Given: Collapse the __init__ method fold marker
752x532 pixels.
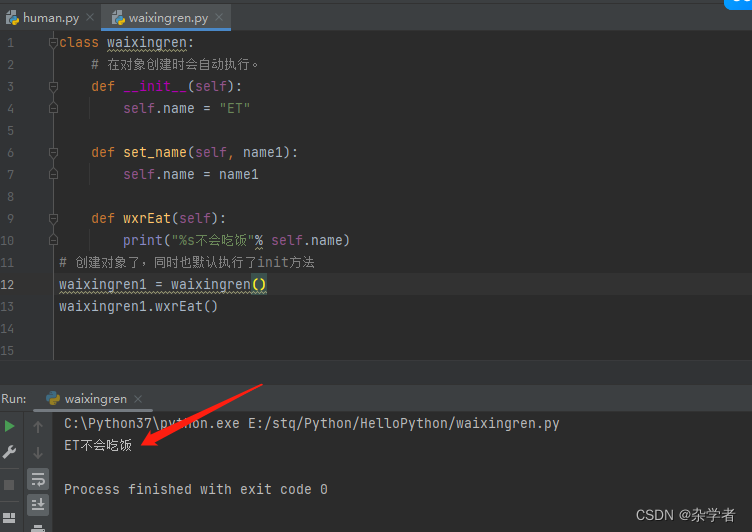Looking at the screenshot, I should point(53,87).
